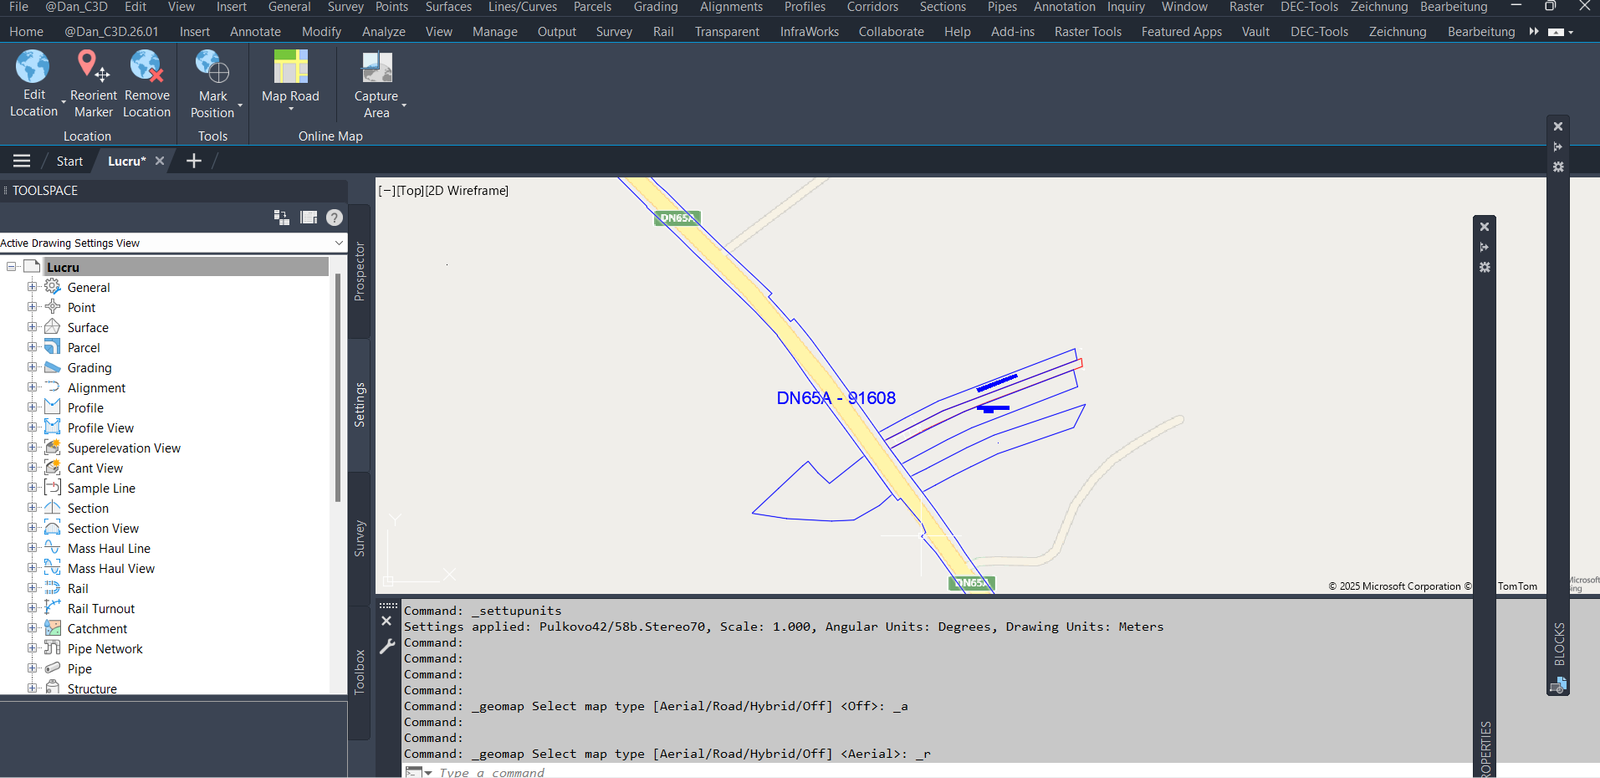Open Toolspace help question mark icon
Viewport: 1600px width, 778px height.
[x=334, y=217]
